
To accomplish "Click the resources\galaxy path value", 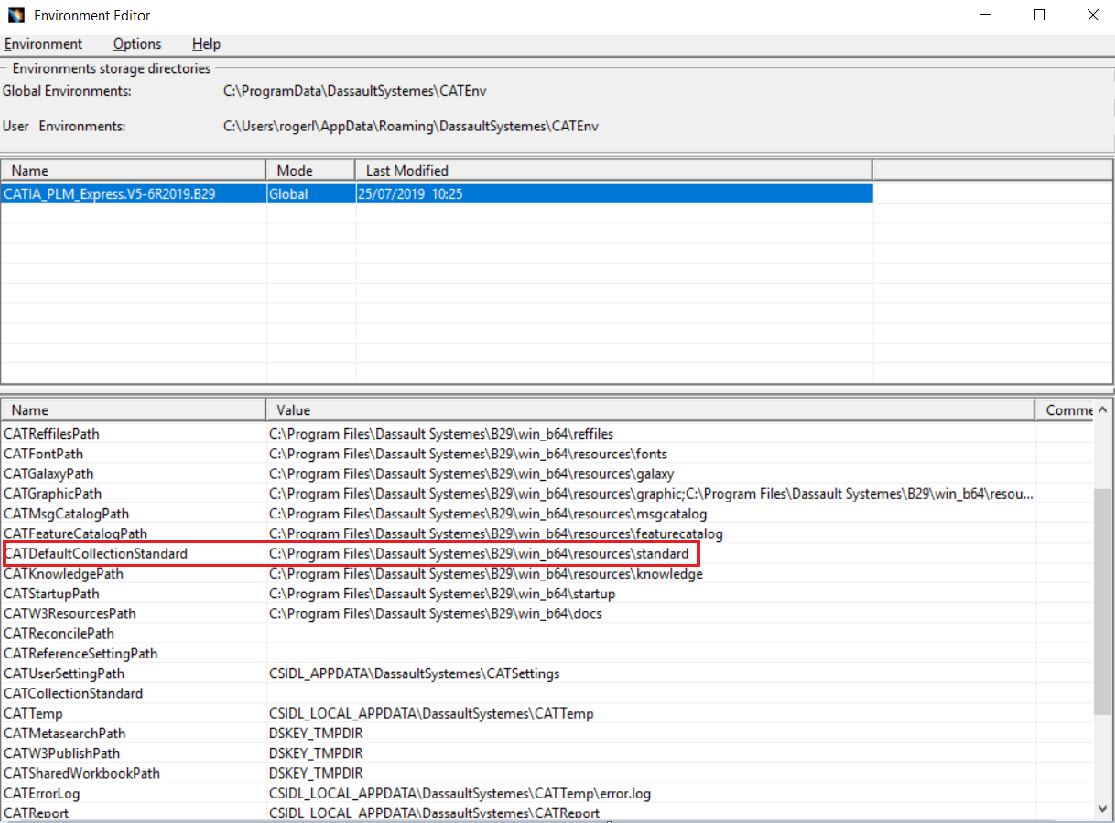I will coord(471,474).
